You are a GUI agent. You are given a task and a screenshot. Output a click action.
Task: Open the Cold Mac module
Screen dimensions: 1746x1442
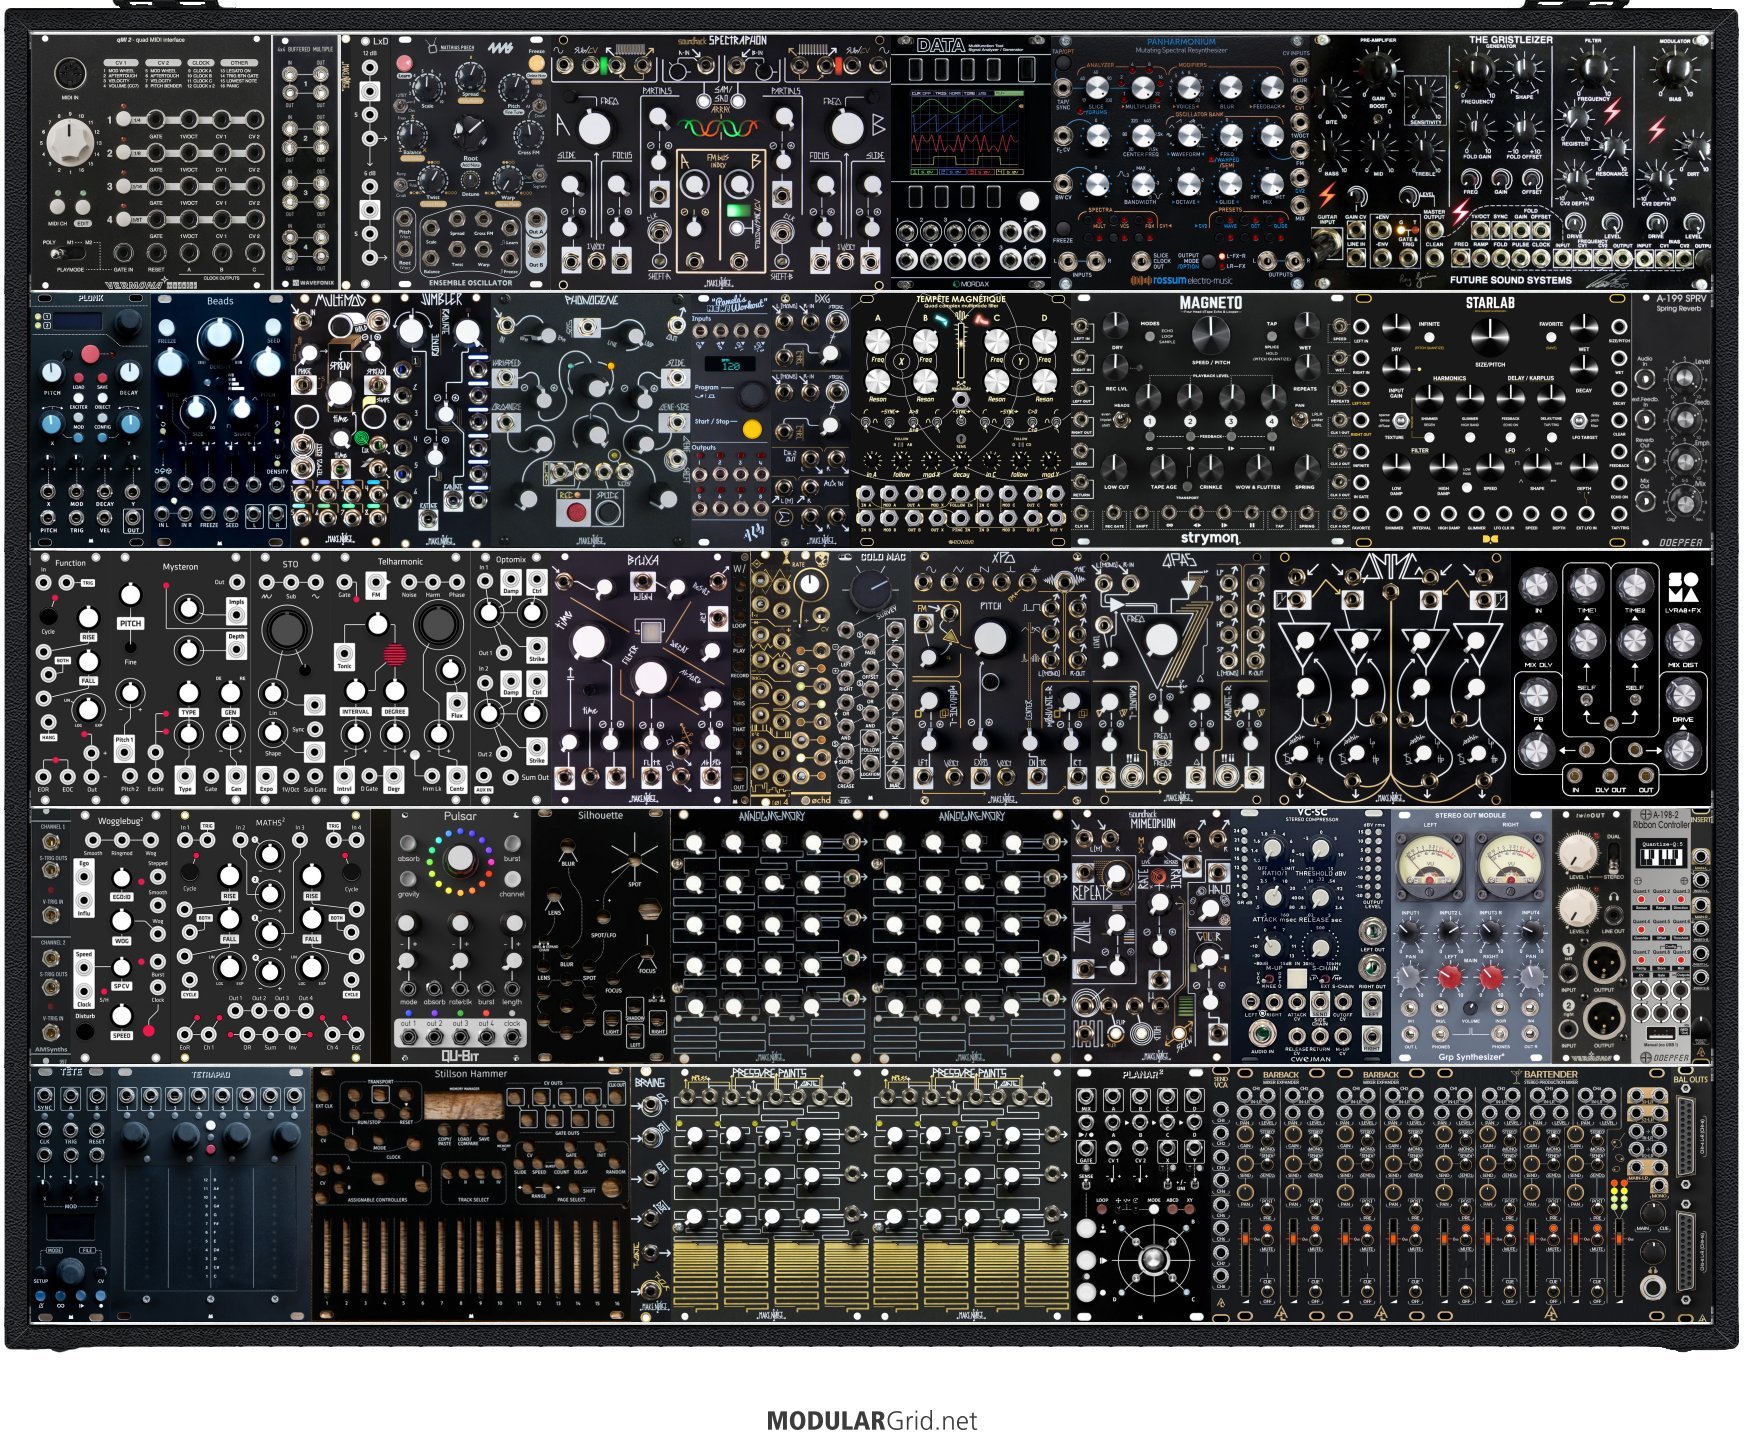click(x=871, y=678)
